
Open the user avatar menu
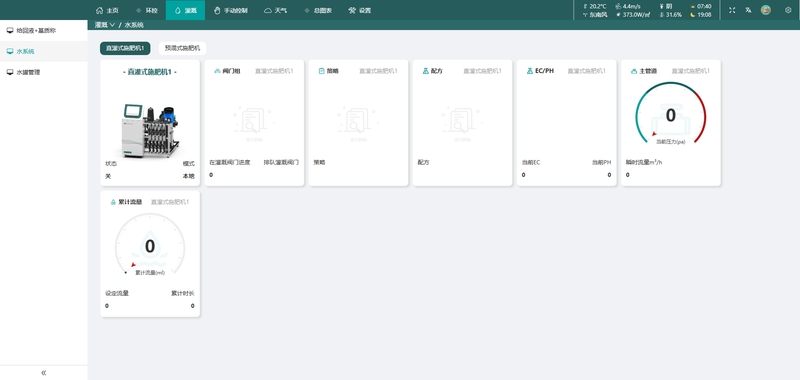765,10
